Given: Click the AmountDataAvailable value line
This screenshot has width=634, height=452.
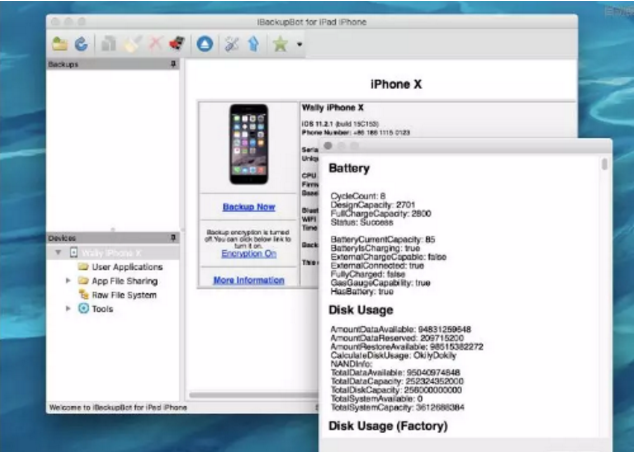Looking at the screenshot, I should tap(401, 329).
